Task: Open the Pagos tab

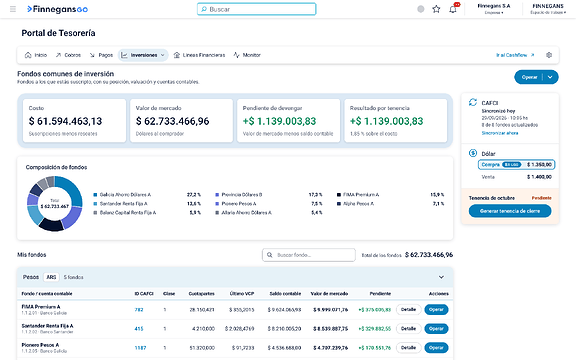Action: (101, 55)
